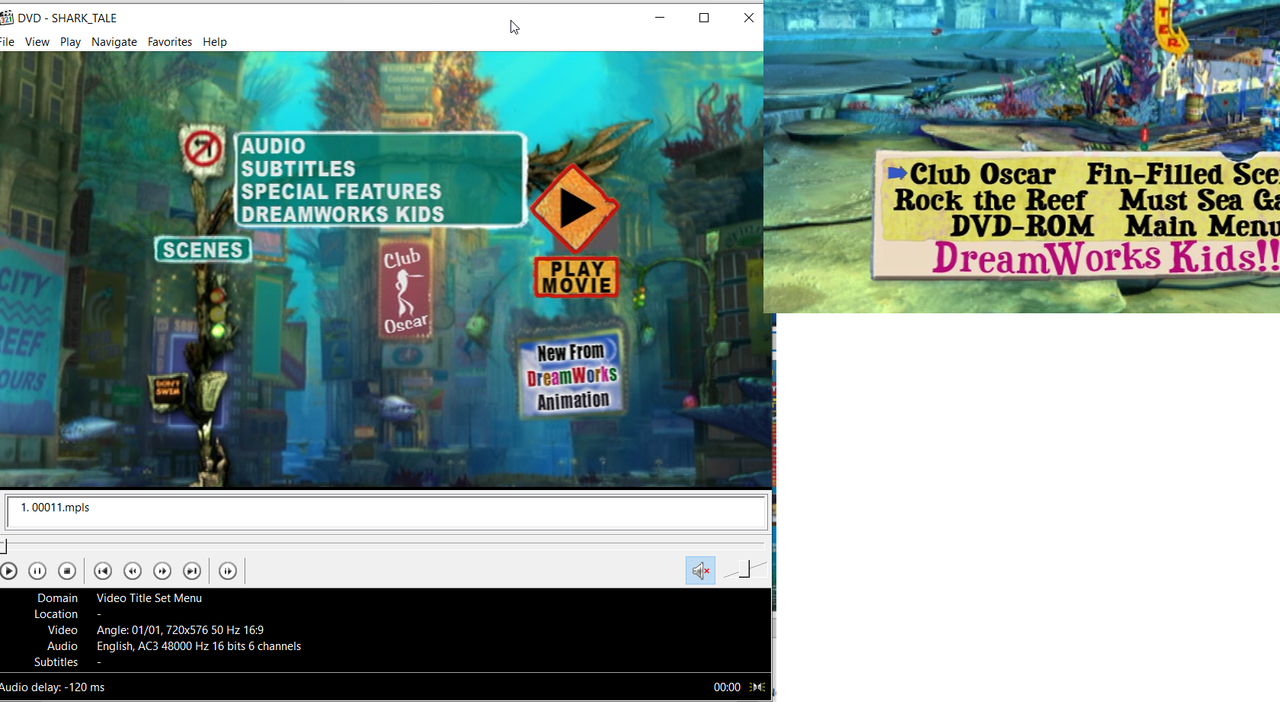Click the Main Menu text in the right image
1280x702 pixels.
[x=1201, y=226]
